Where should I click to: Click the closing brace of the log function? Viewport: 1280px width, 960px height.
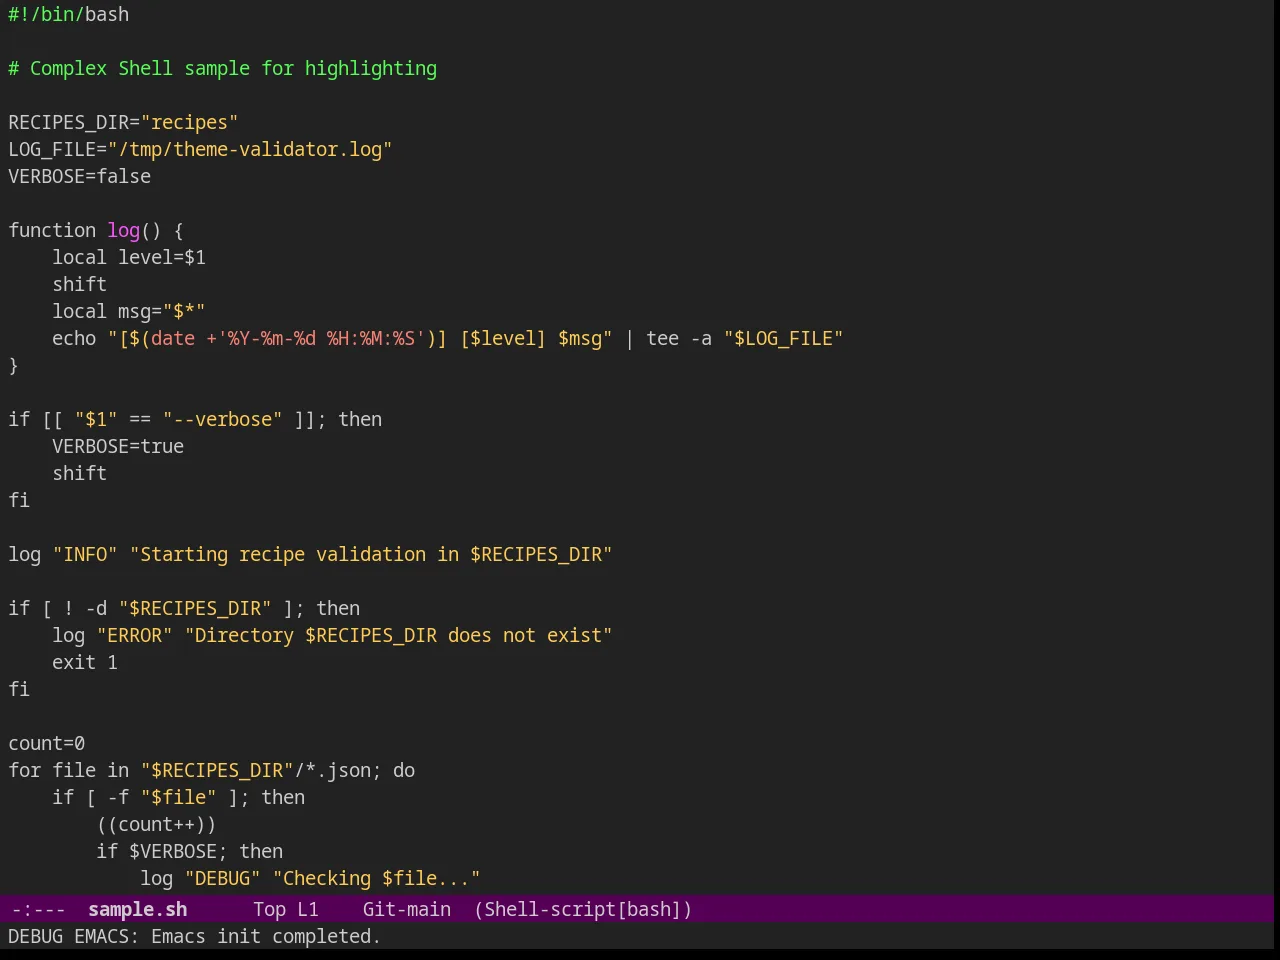click(13, 365)
